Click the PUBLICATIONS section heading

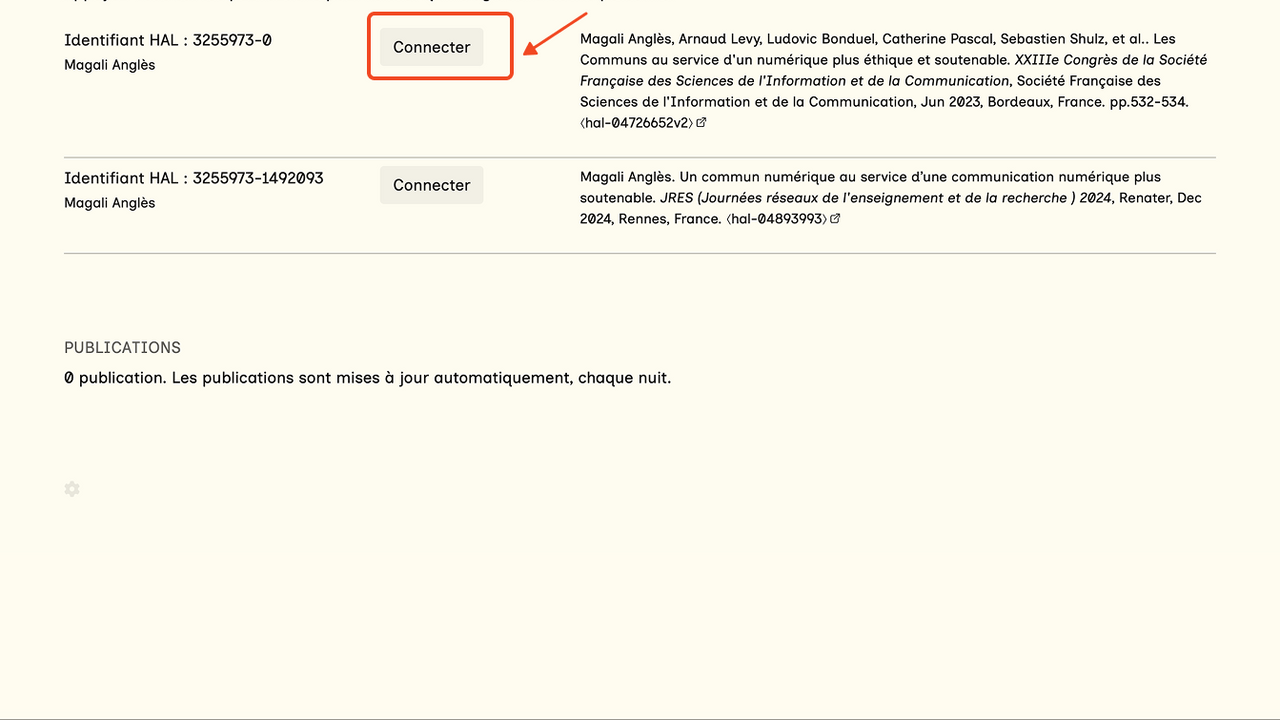[x=122, y=348]
